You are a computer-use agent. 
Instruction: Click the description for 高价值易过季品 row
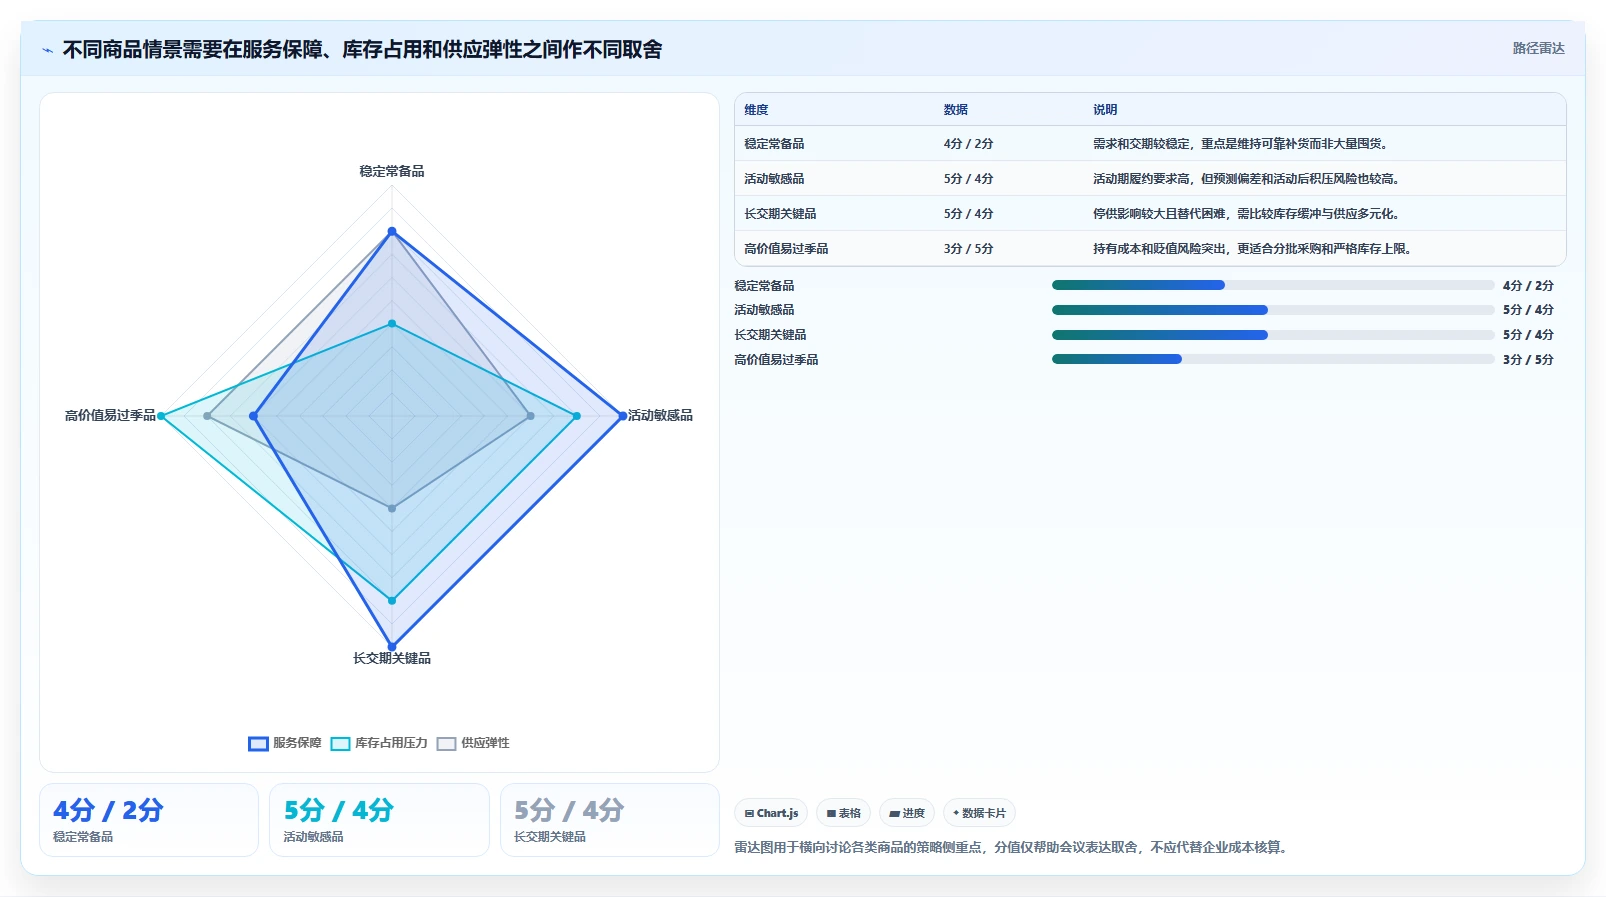[1254, 249]
